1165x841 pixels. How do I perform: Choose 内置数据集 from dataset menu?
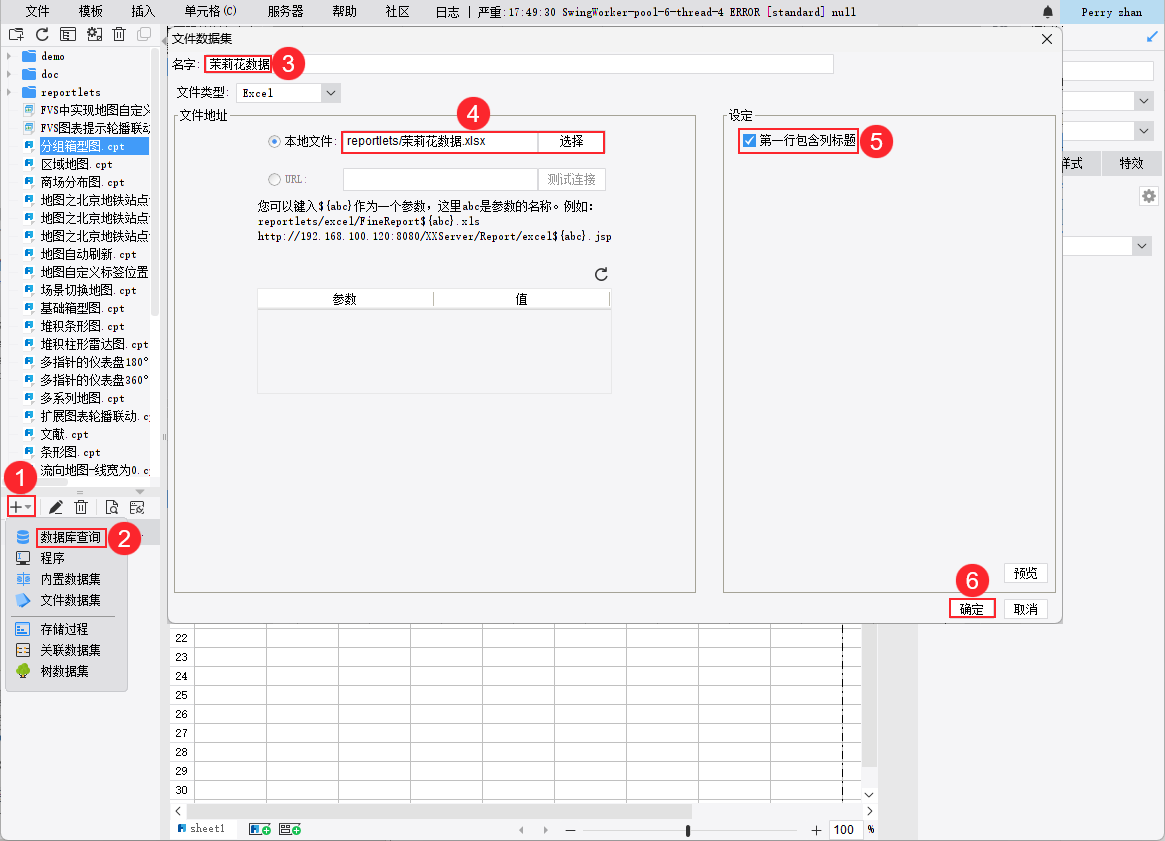[x=71, y=579]
